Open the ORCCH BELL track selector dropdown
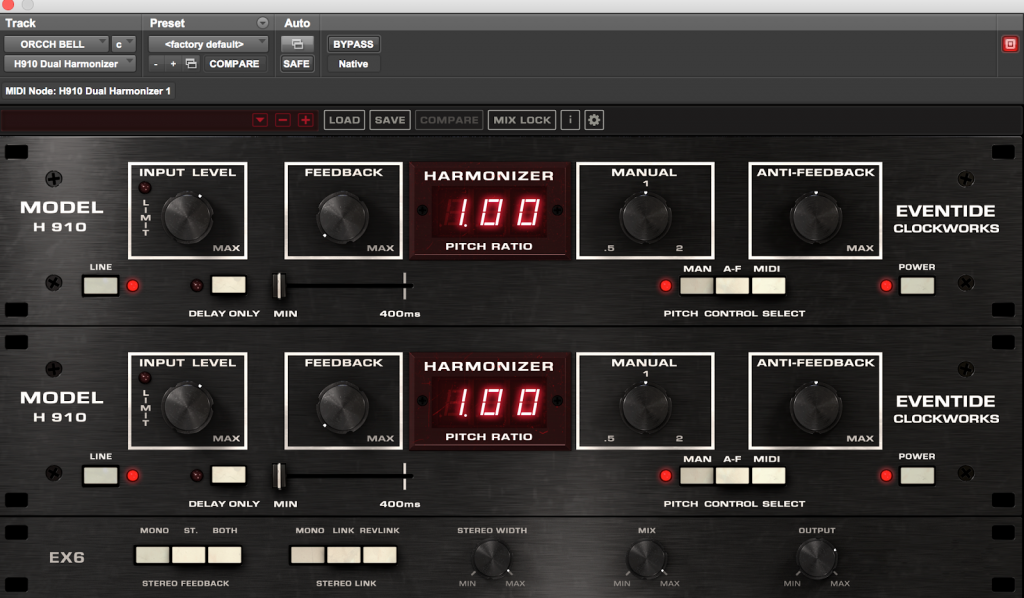The image size is (1024, 598). 56,44
